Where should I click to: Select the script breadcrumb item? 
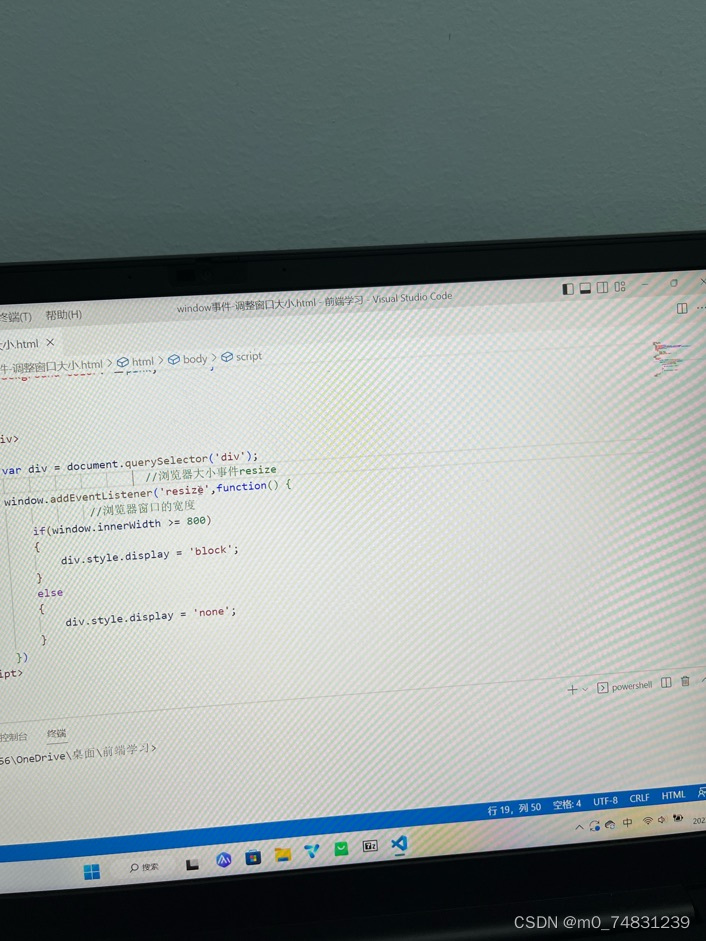[x=241, y=356]
